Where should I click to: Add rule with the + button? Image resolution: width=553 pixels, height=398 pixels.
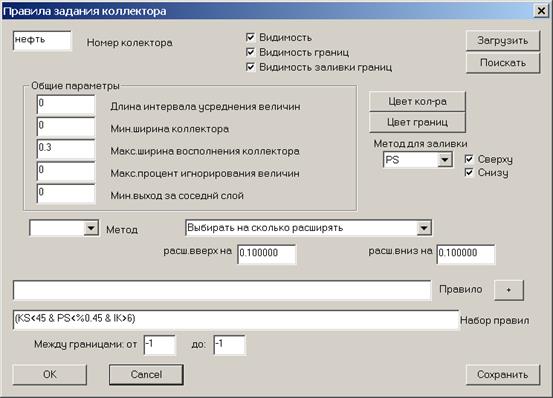click(509, 290)
